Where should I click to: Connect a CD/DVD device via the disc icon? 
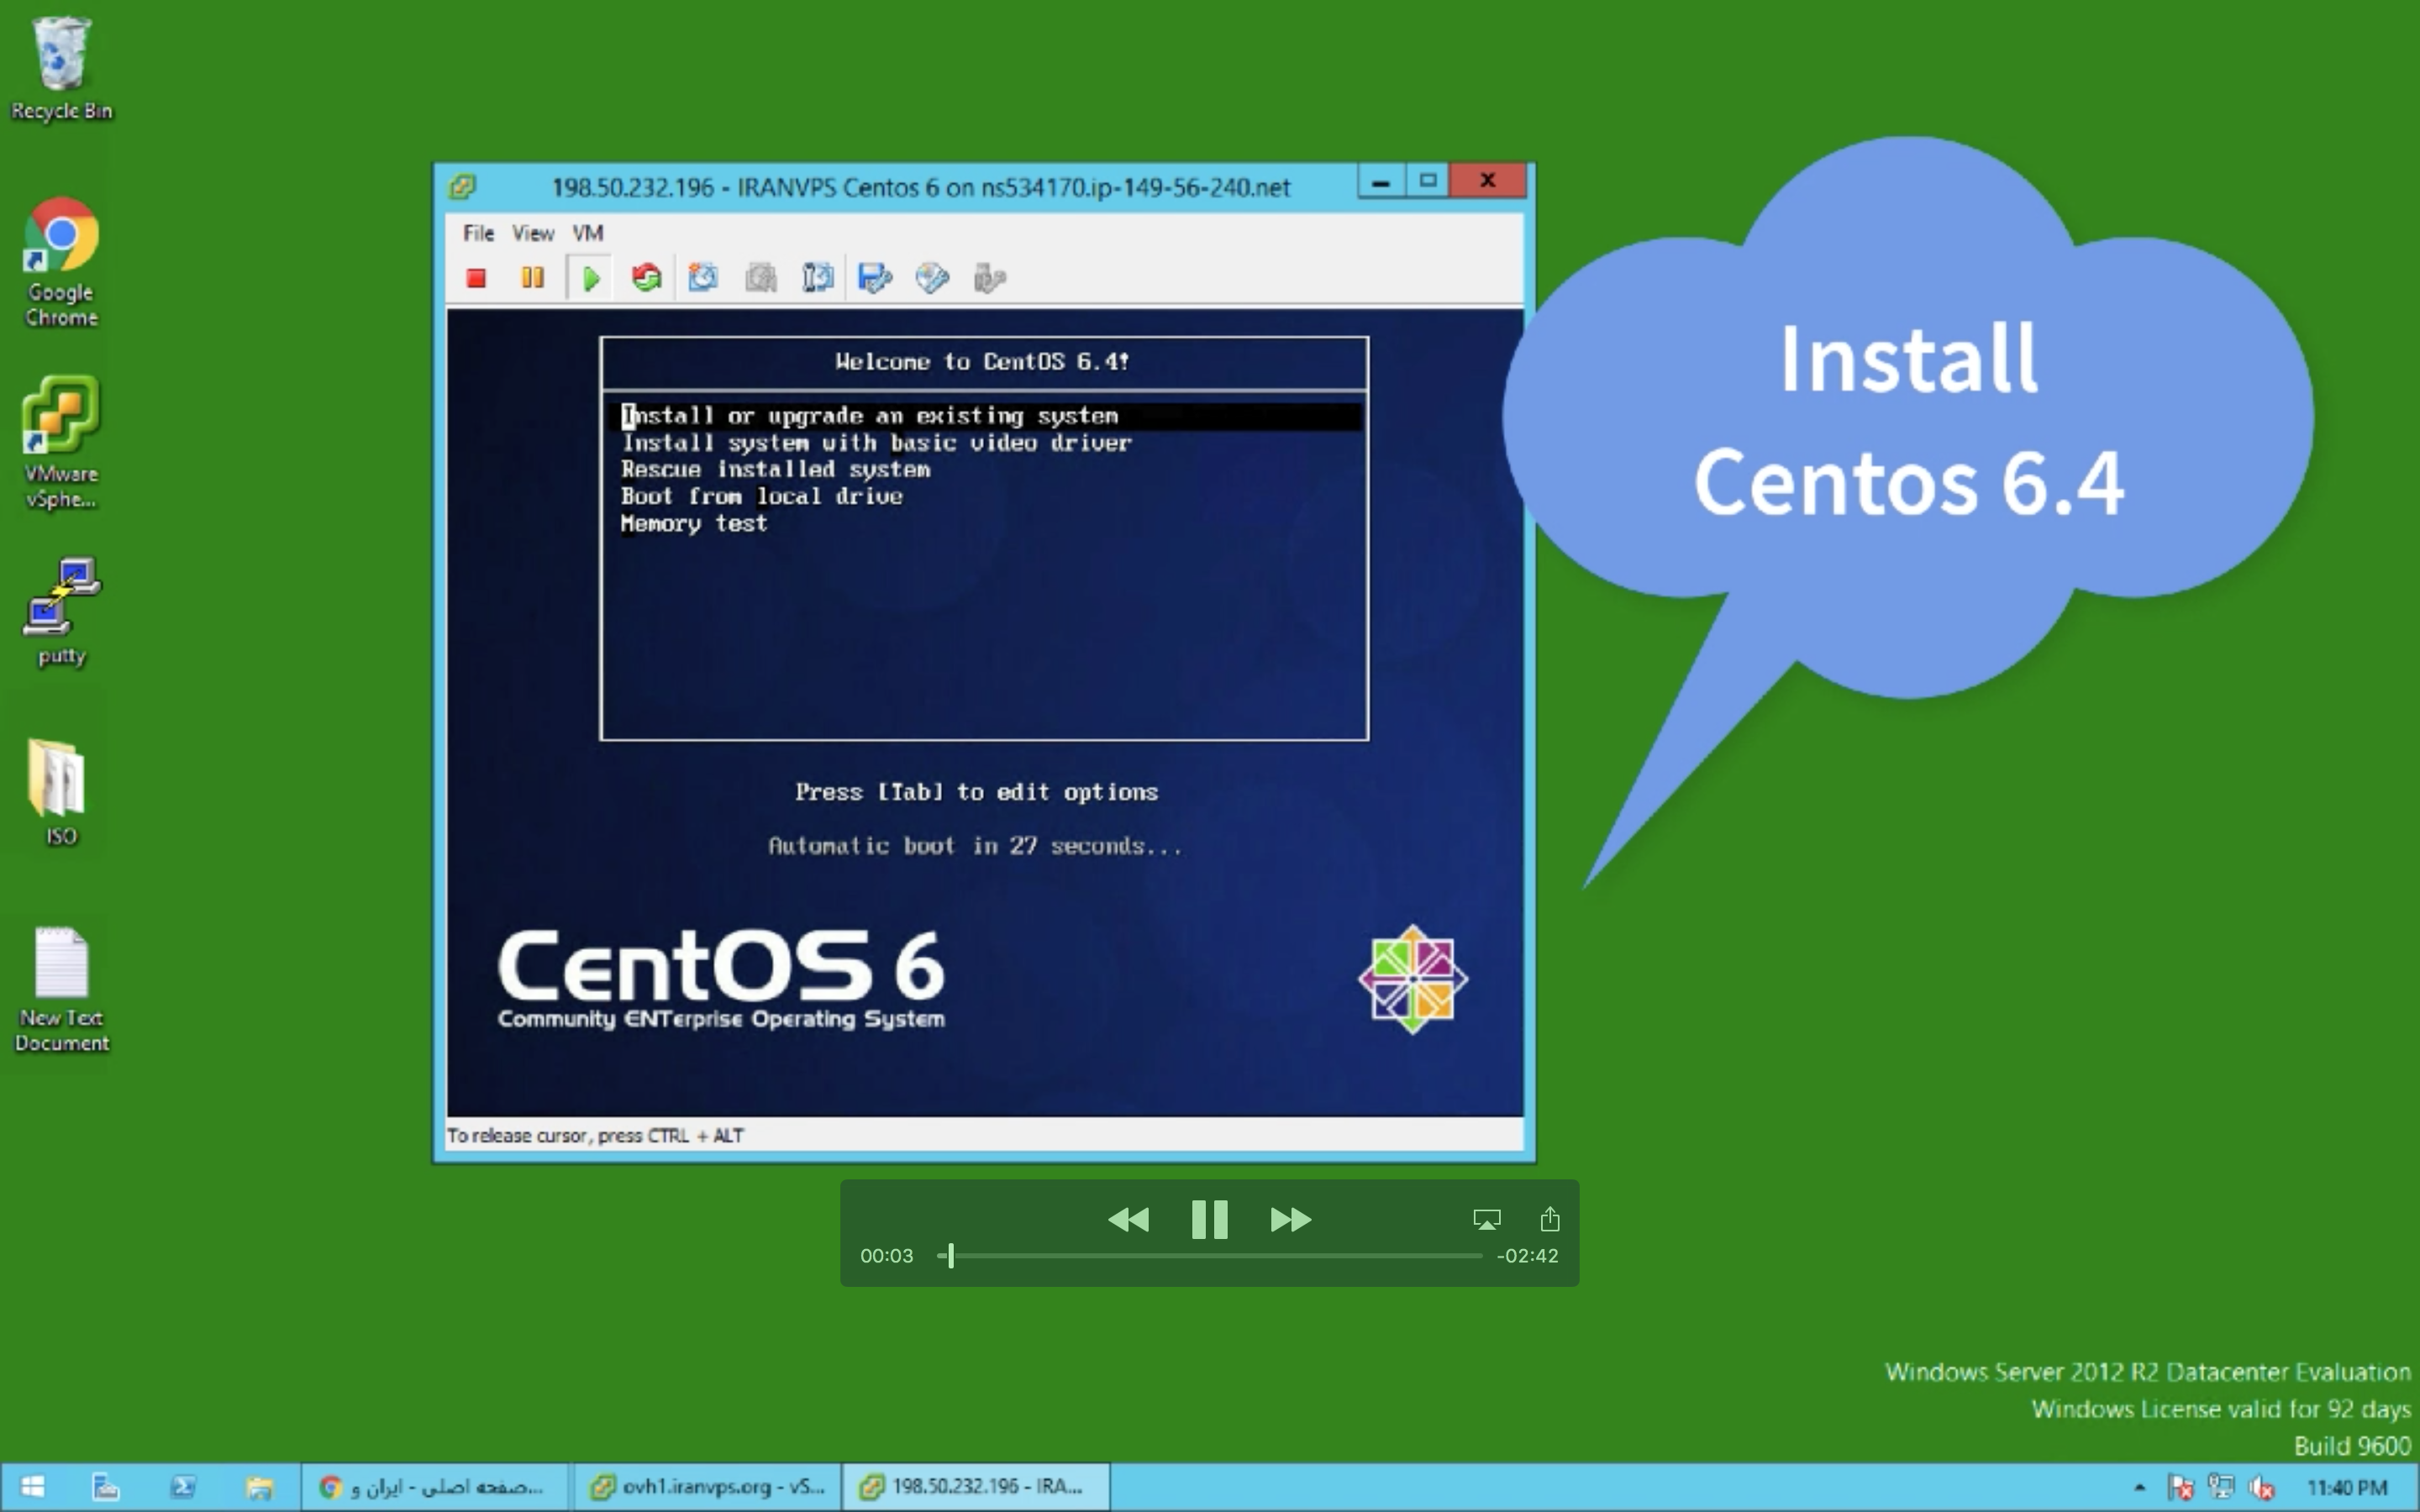pyautogui.click(x=932, y=278)
